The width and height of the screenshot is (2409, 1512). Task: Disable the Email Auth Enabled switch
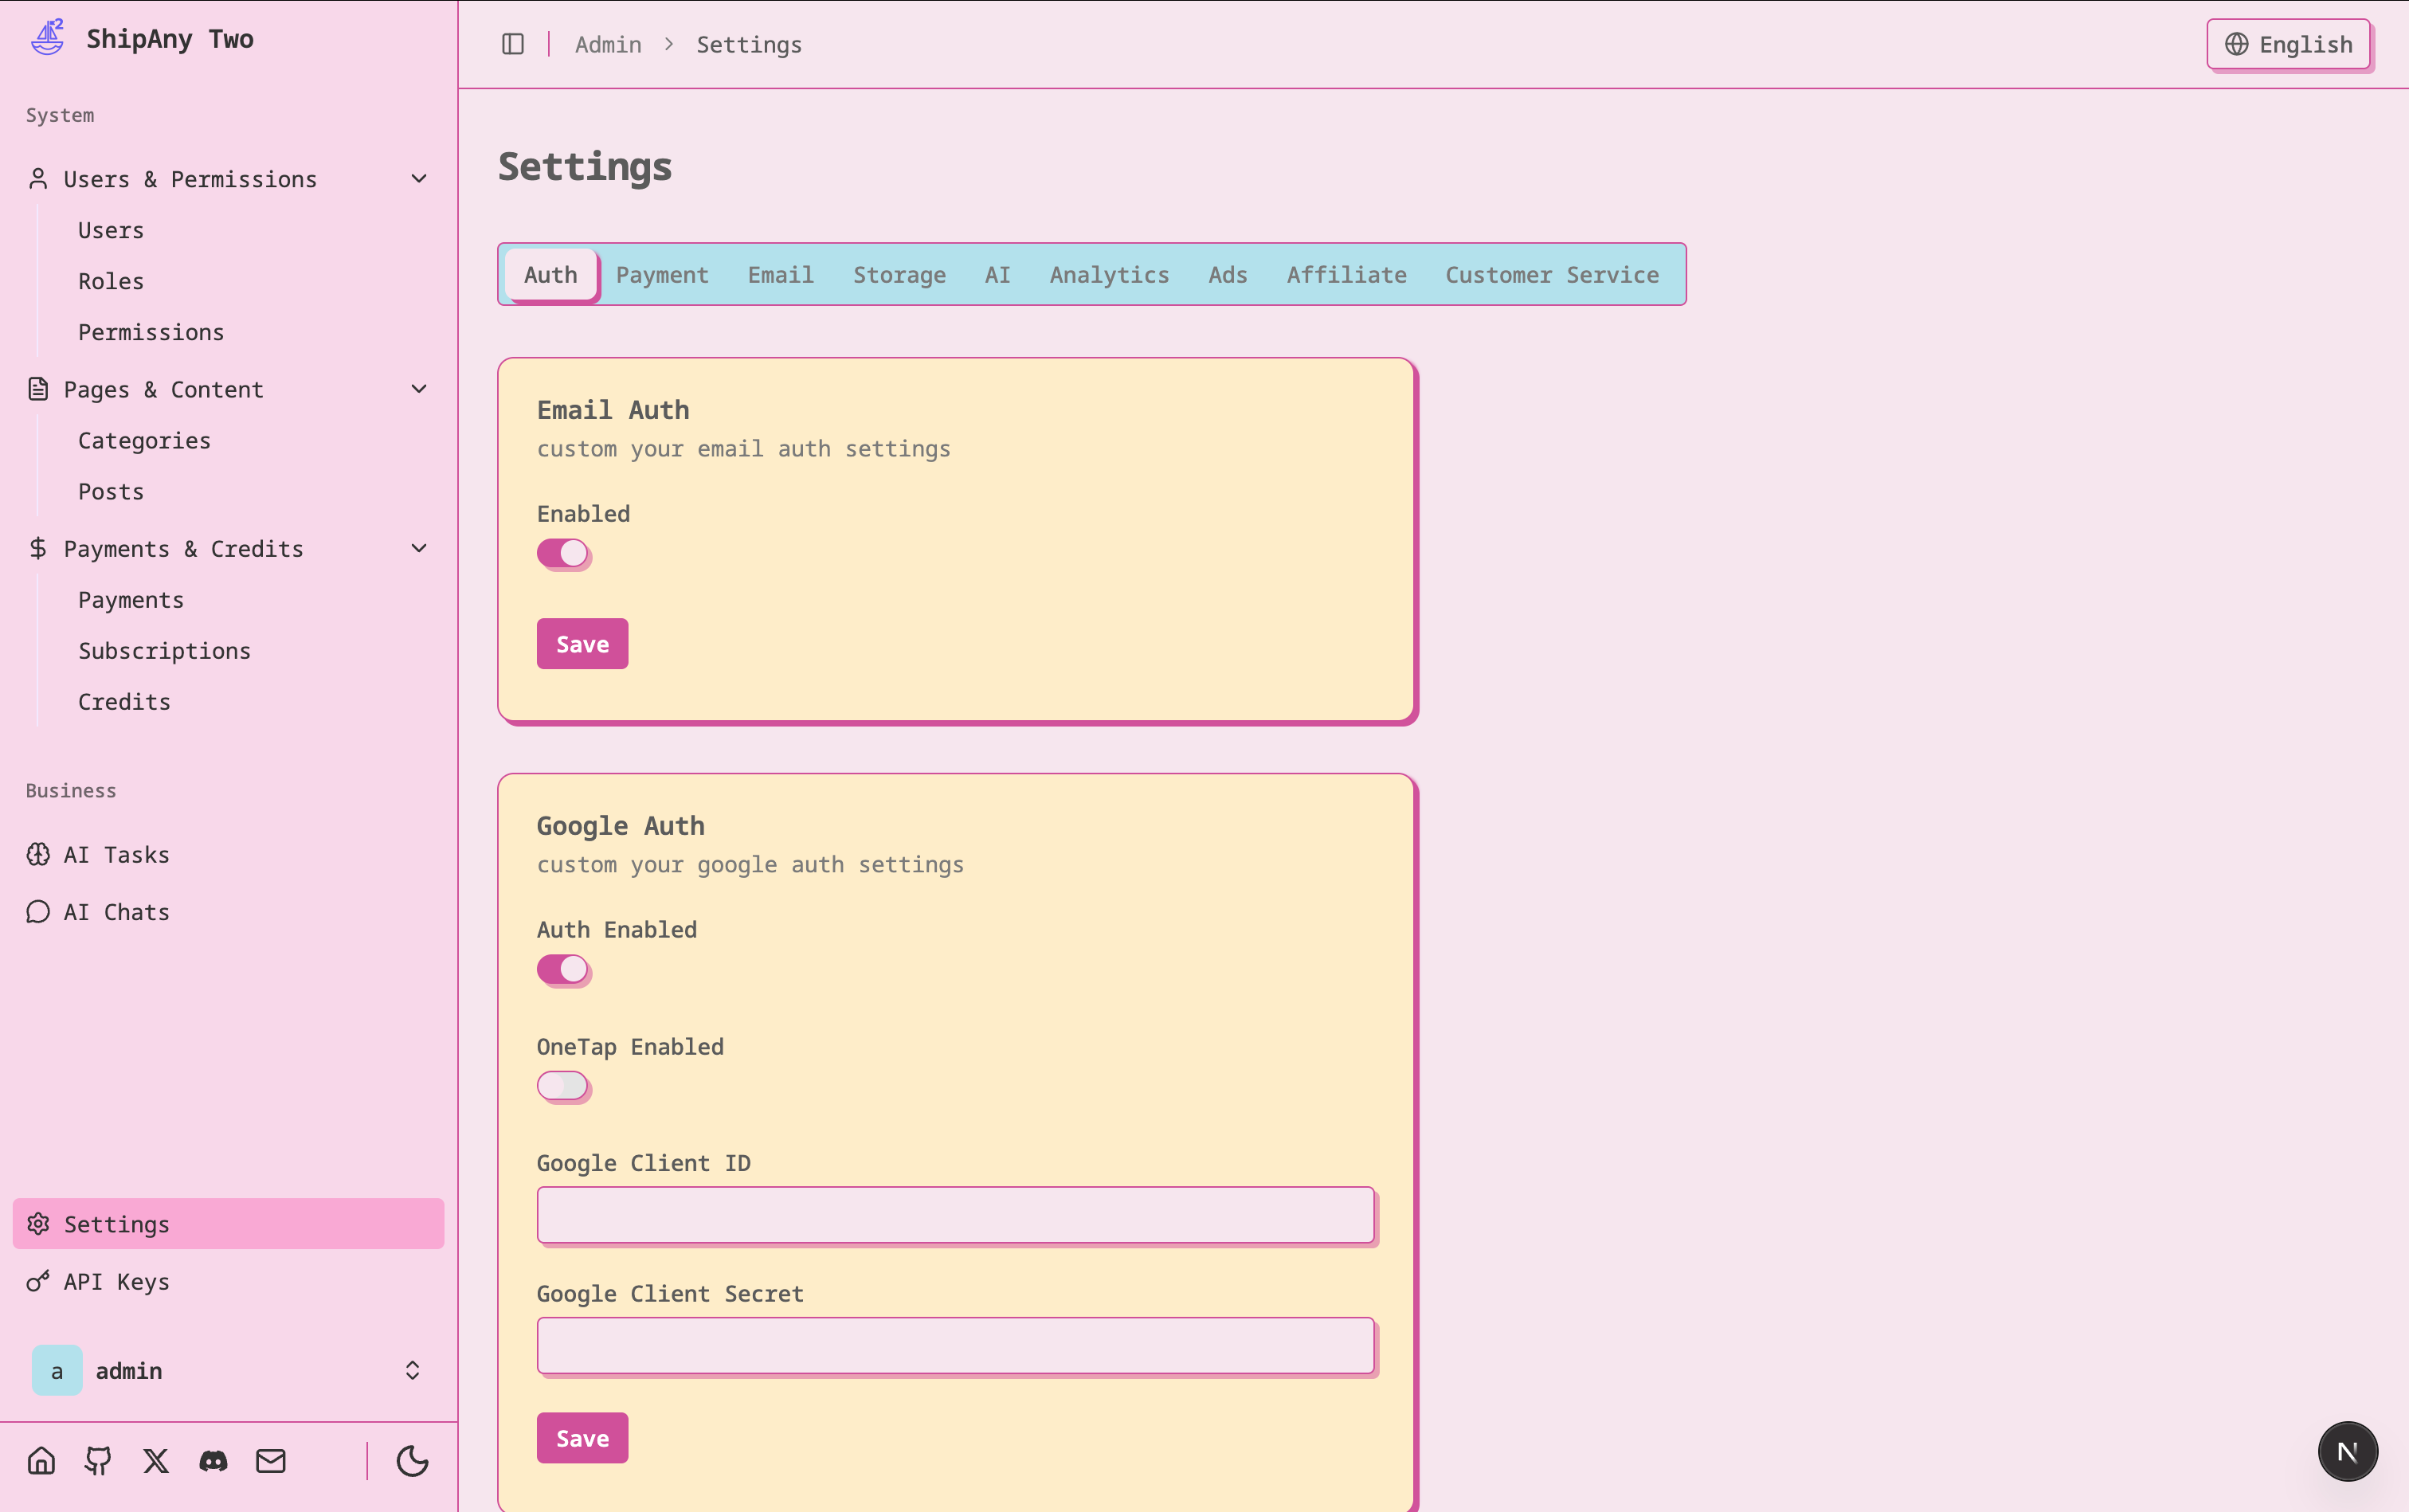tap(563, 553)
